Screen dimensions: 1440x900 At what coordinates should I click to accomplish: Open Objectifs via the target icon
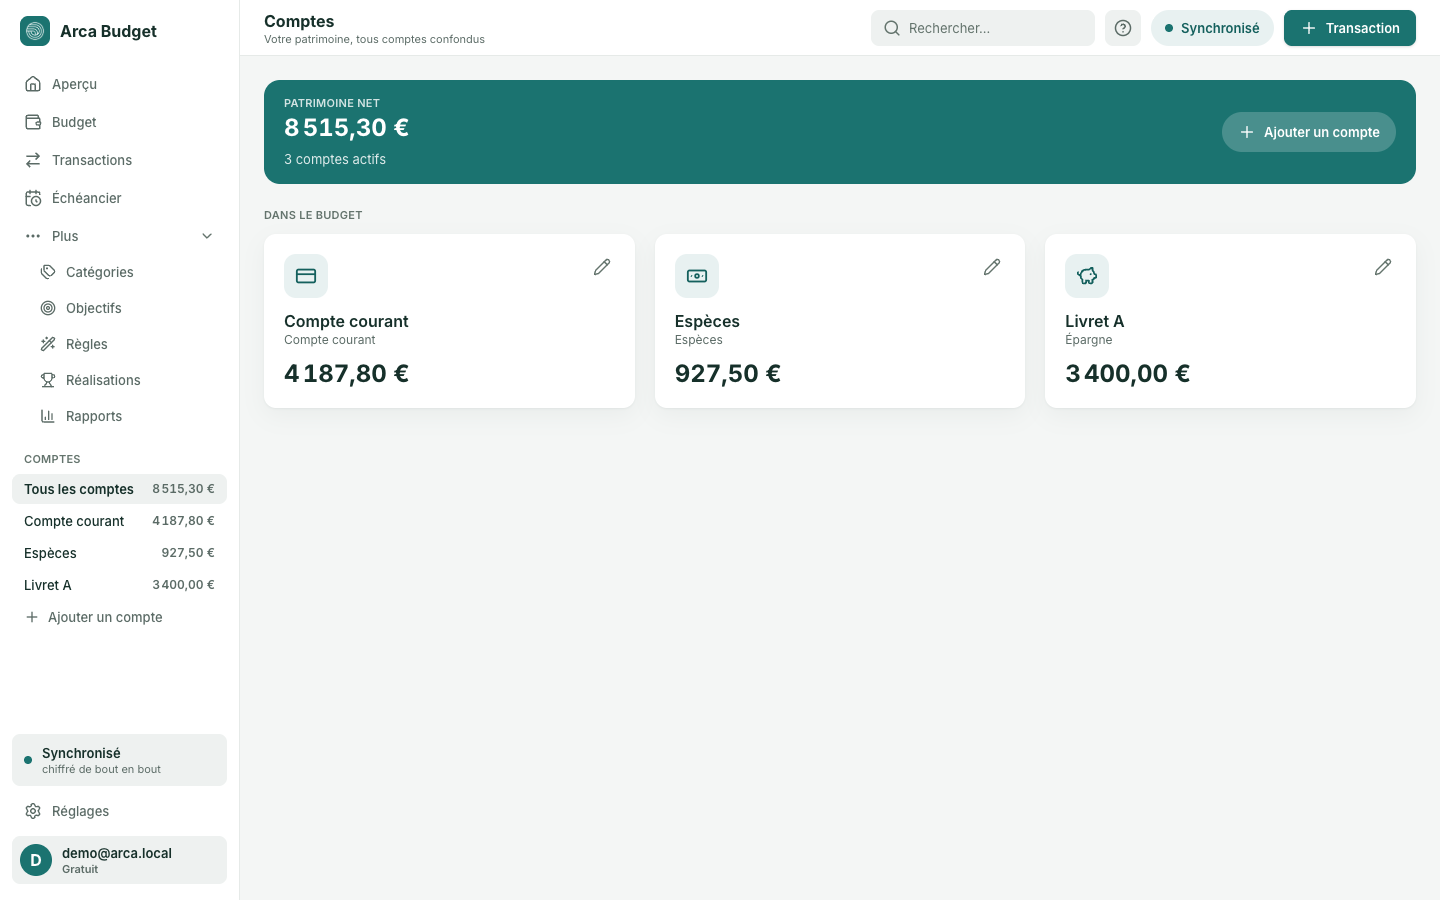point(48,308)
